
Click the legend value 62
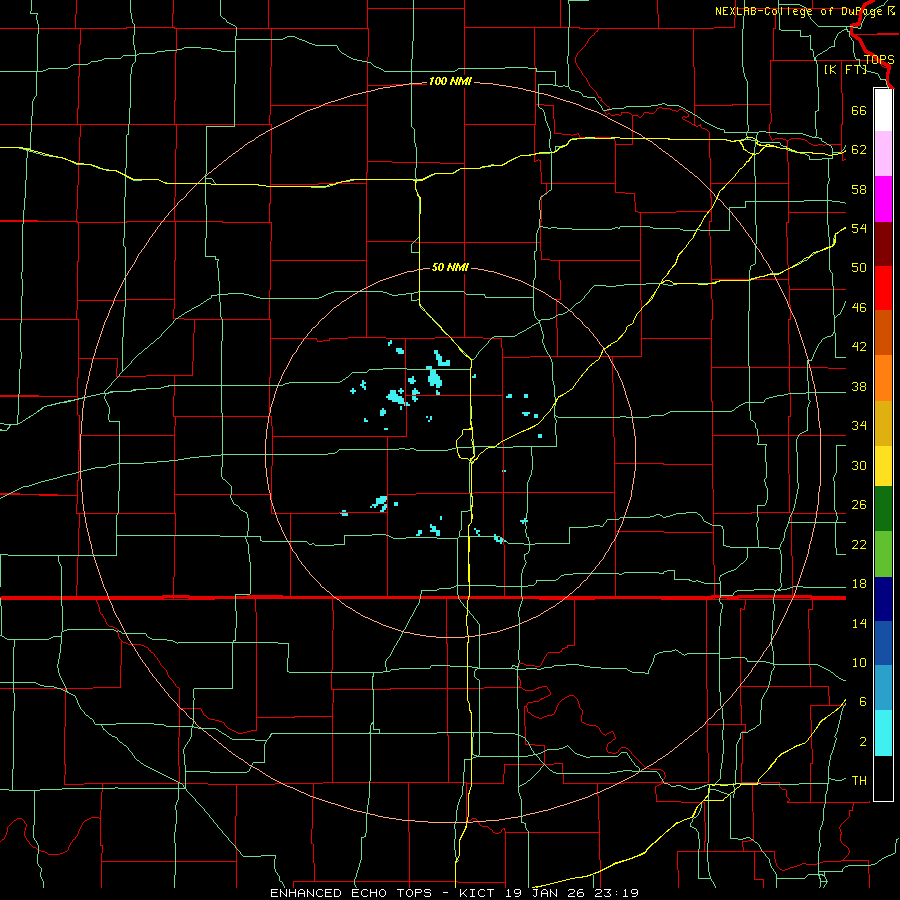click(859, 150)
